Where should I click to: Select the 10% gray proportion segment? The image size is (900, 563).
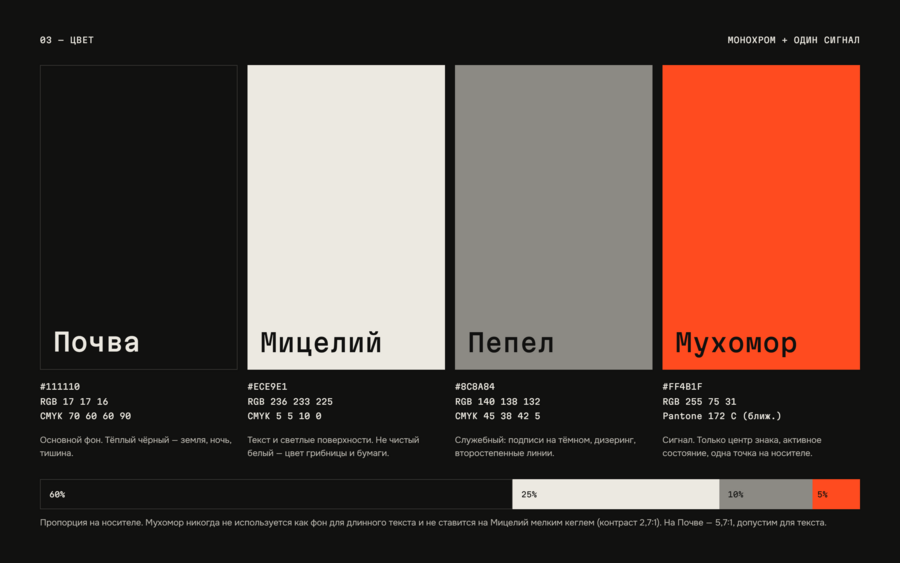click(x=766, y=494)
